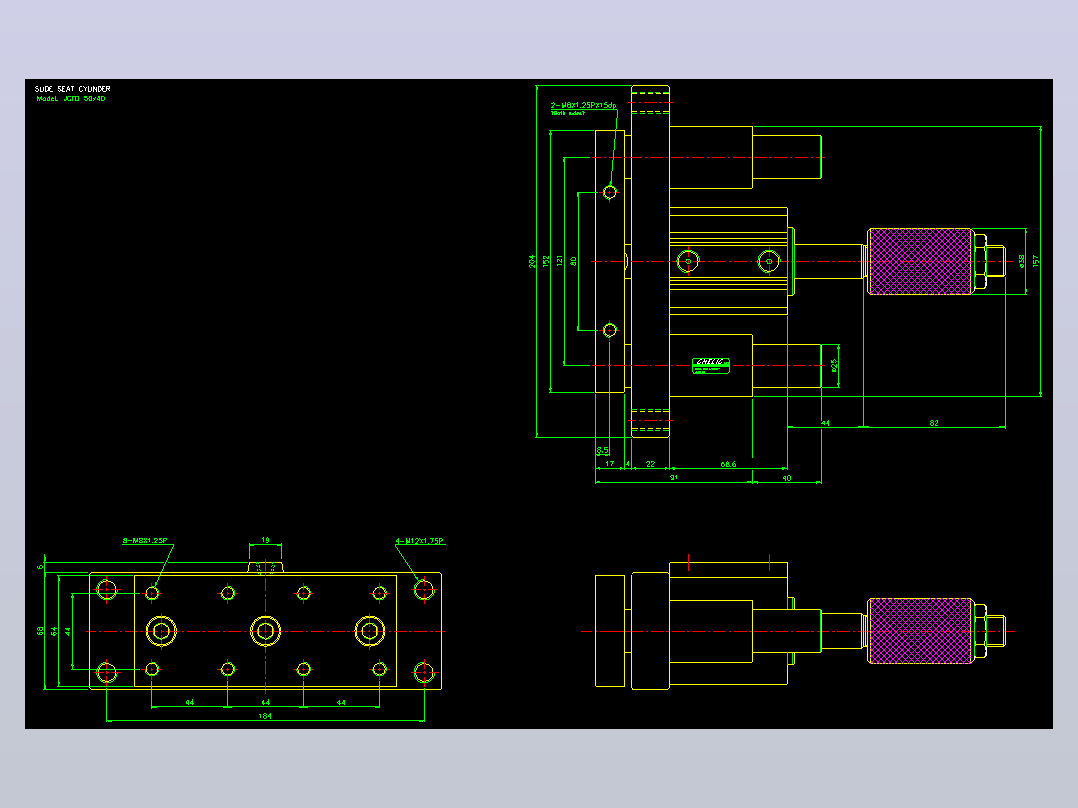Click the '2-M8x1.25Px15dp' thread callout
The image size is (1078, 808).
[583, 105]
